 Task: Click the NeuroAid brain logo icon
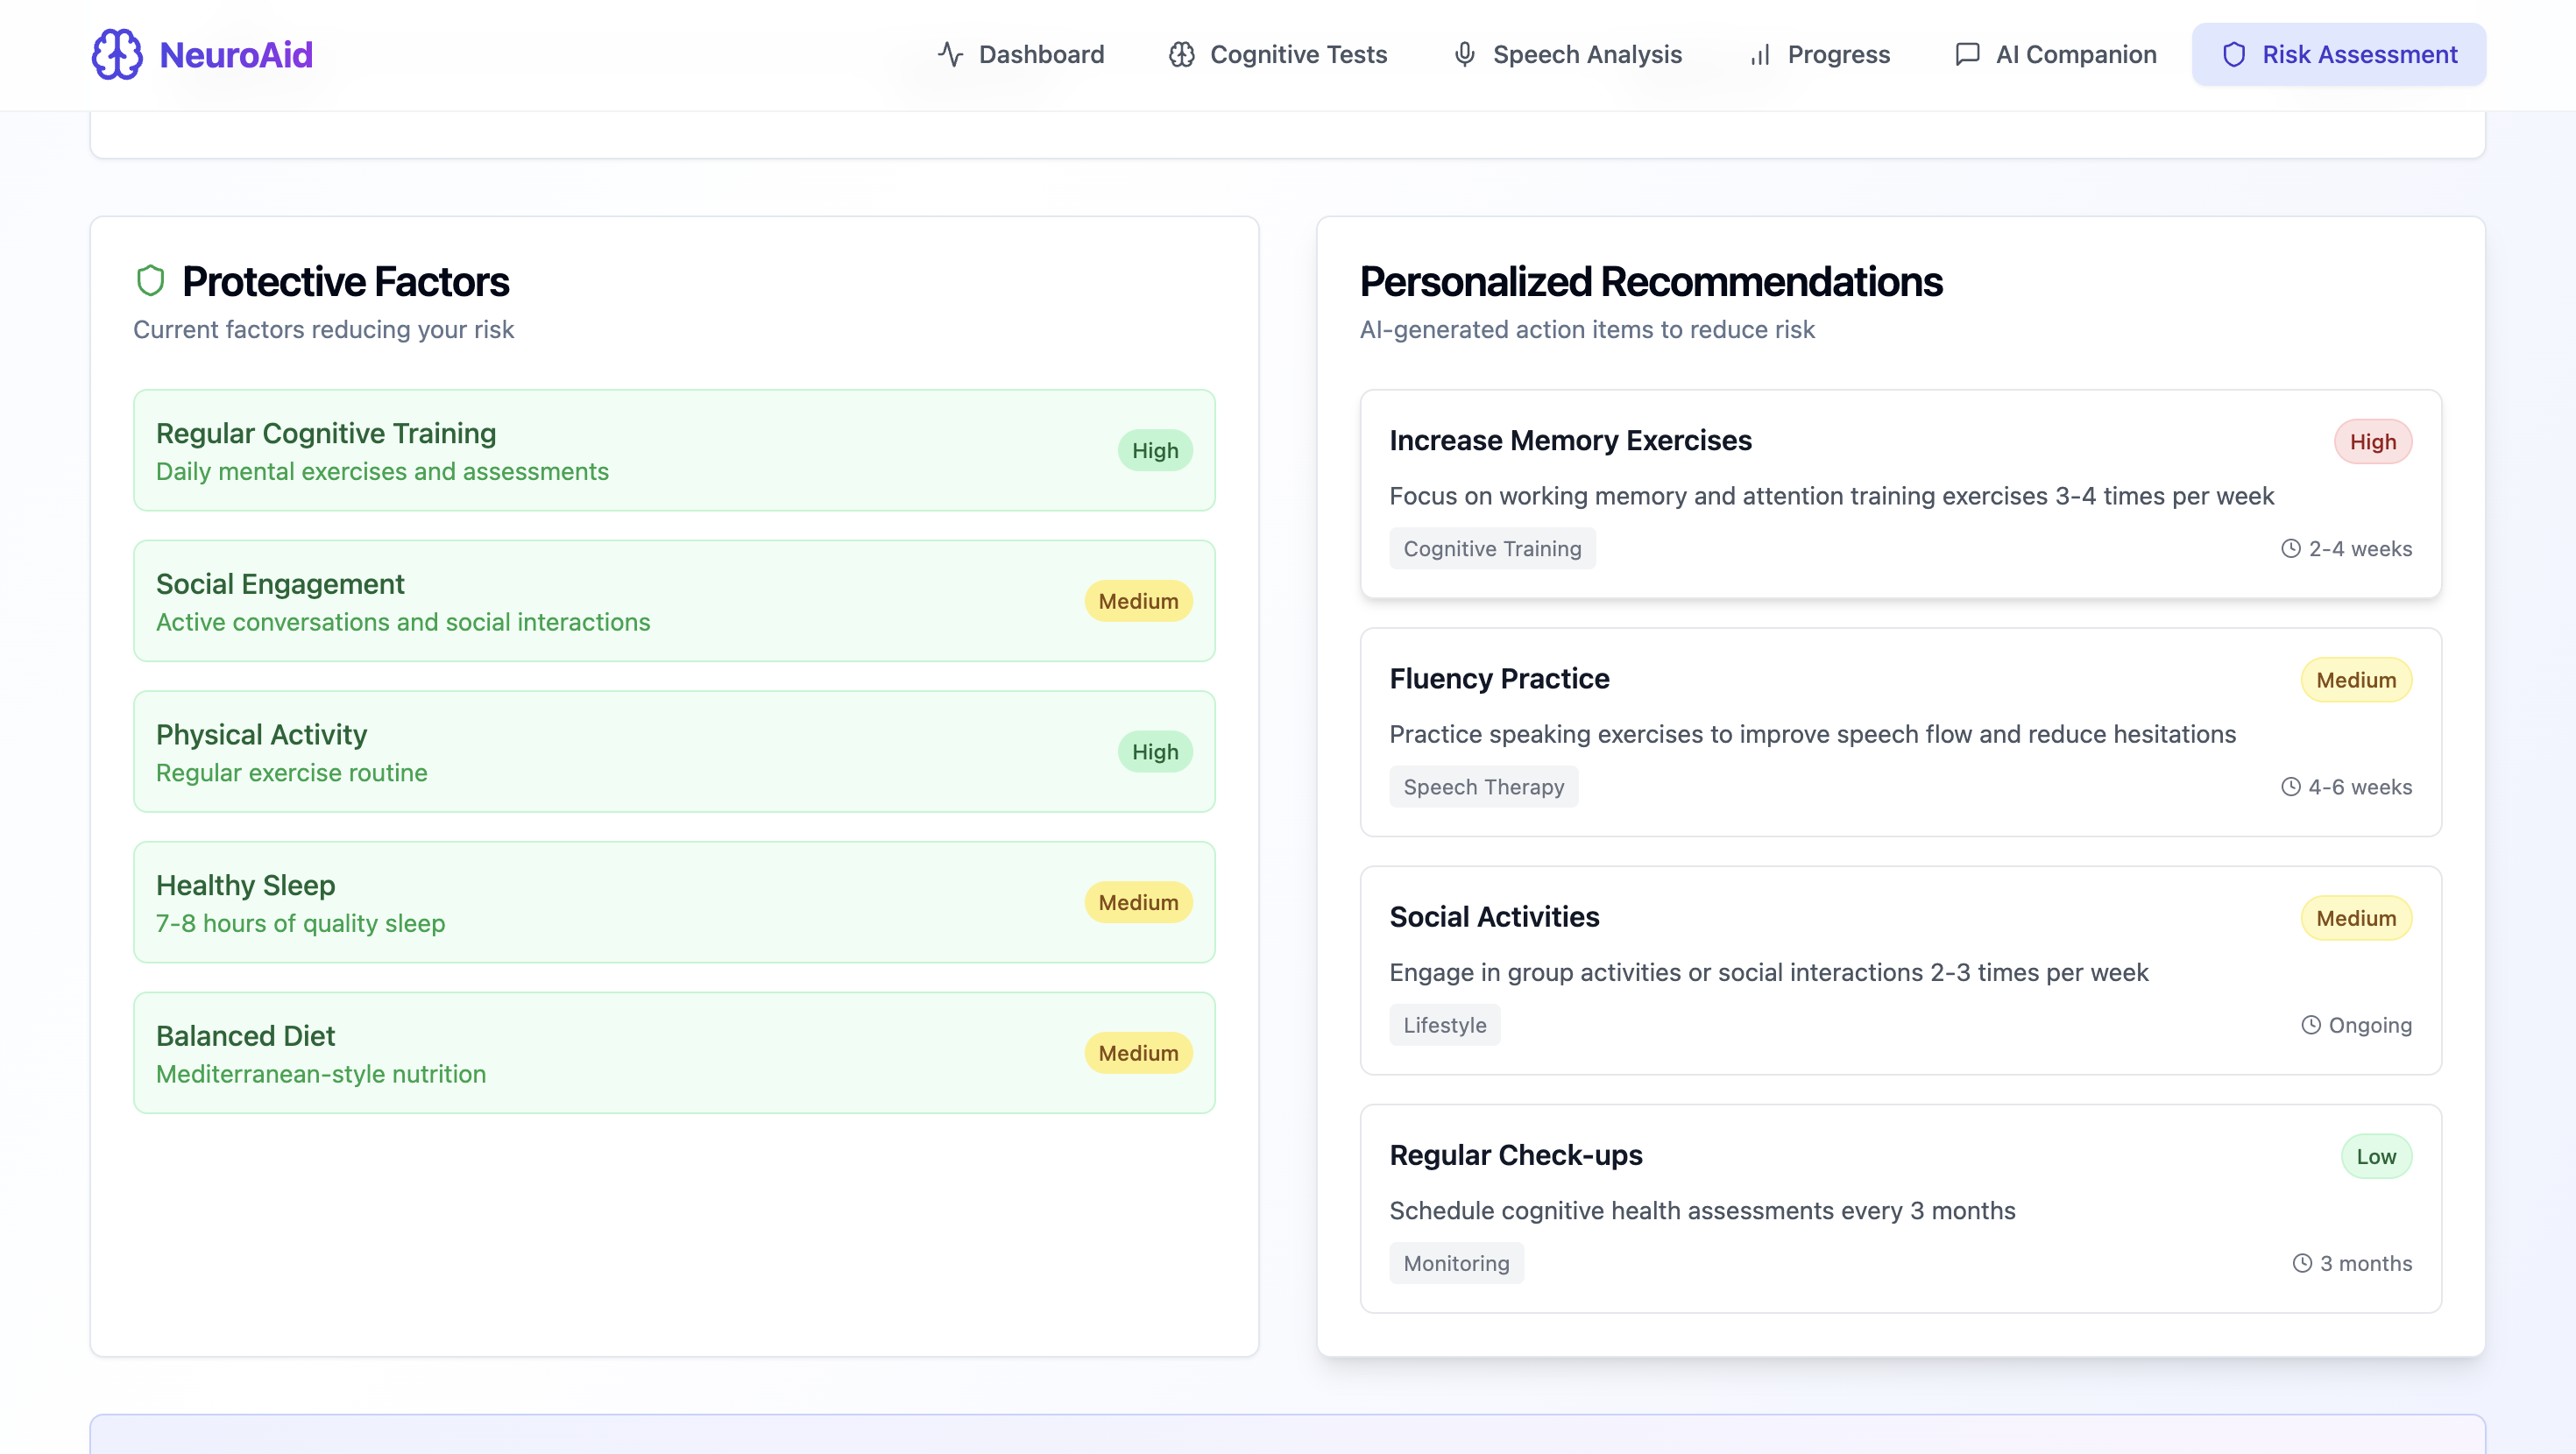(x=117, y=54)
